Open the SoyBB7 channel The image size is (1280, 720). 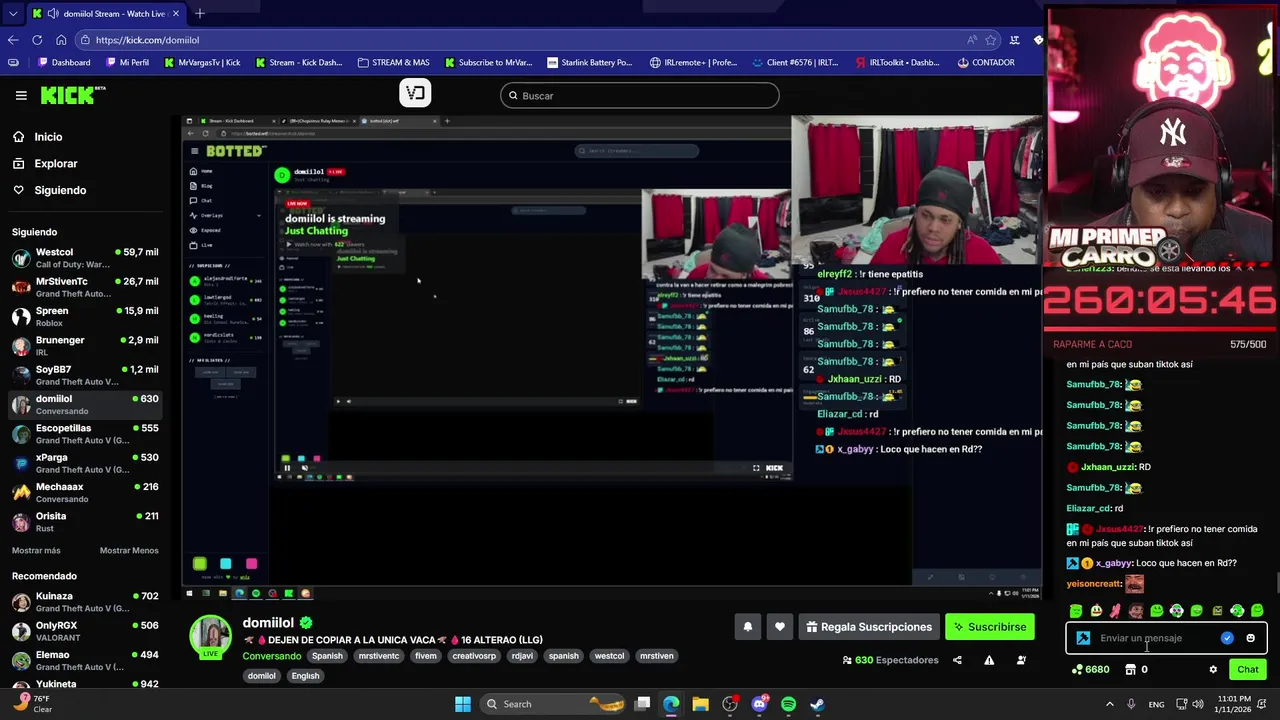point(85,375)
